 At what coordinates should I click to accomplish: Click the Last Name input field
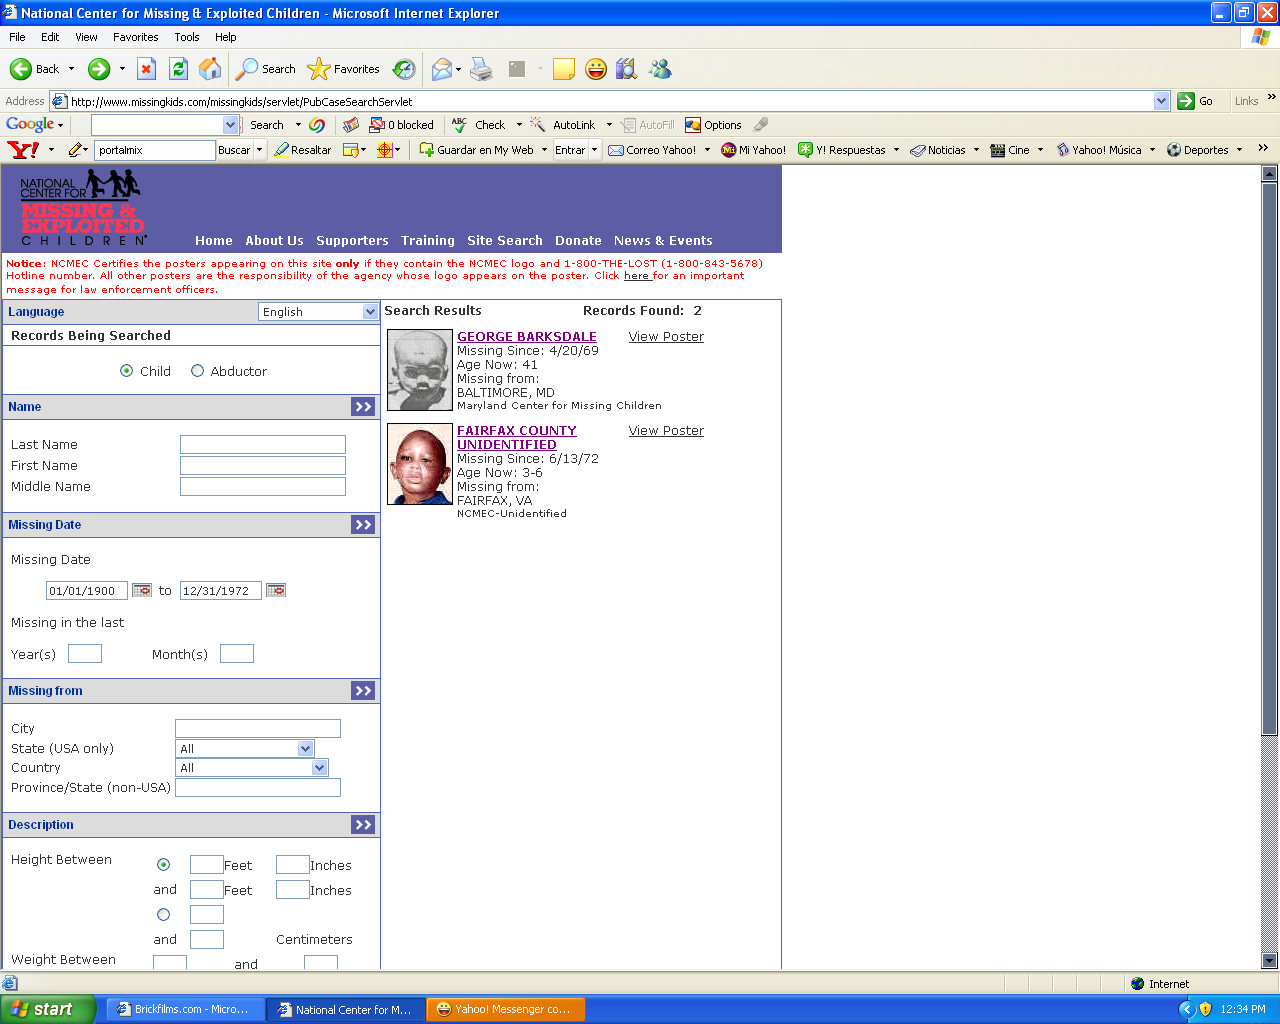click(263, 444)
